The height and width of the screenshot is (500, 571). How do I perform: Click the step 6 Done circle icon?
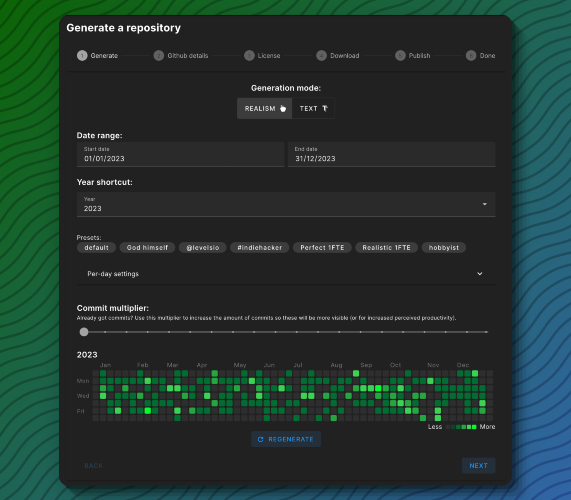click(471, 56)
